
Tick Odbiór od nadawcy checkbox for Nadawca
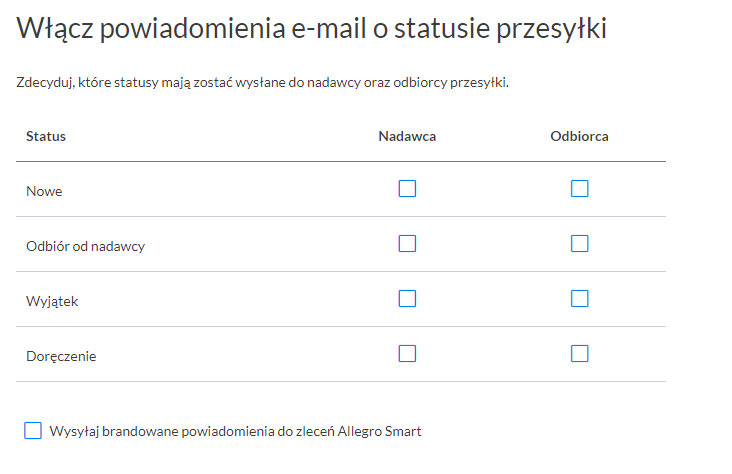point(407,244)
